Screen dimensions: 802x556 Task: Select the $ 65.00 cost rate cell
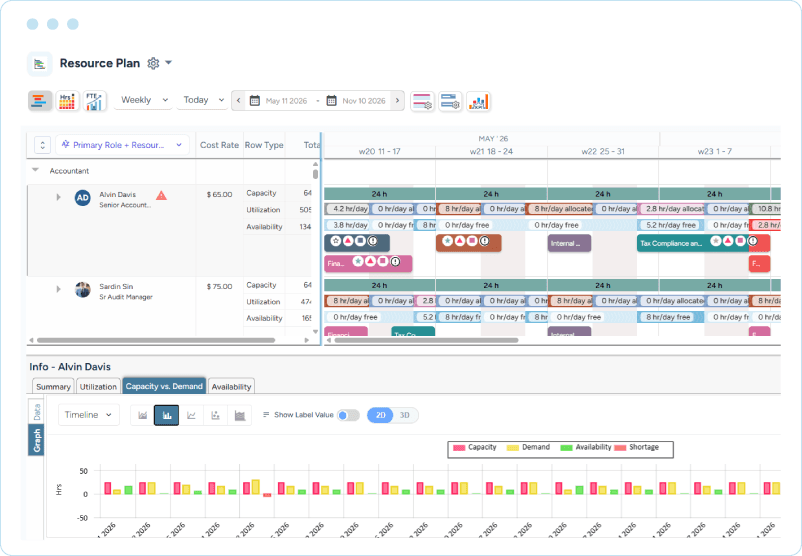point(219,194)
